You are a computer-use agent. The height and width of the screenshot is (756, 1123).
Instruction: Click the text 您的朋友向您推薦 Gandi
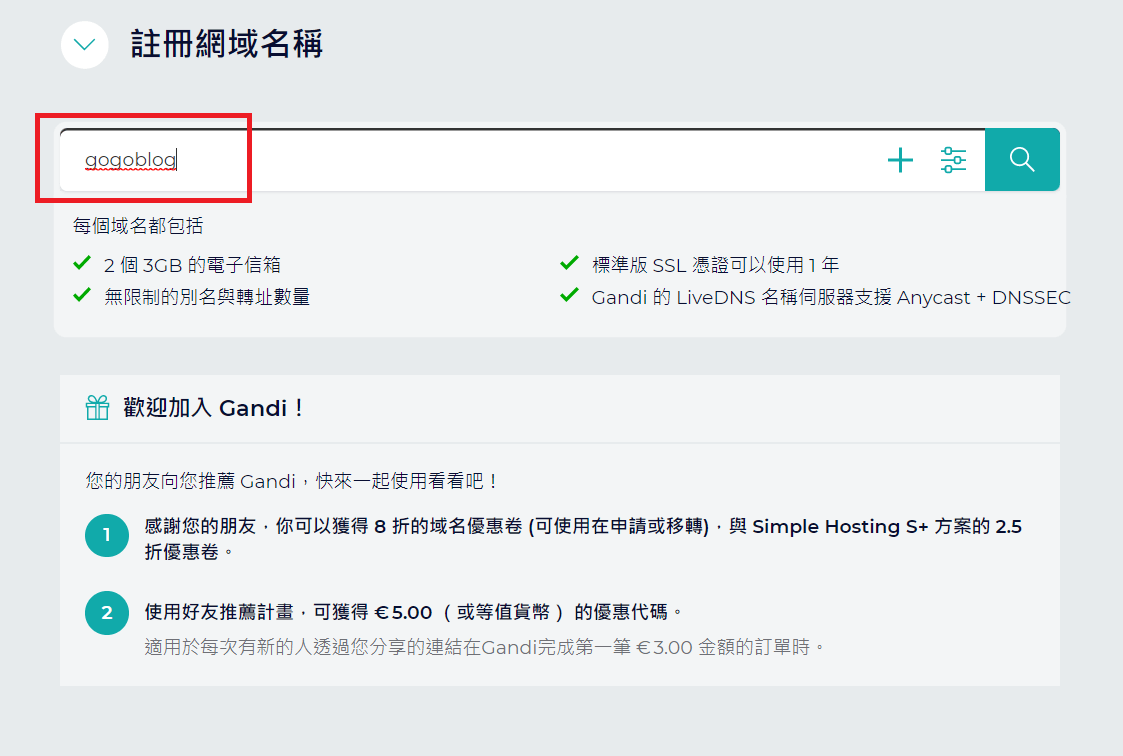[x=292, y=481]
